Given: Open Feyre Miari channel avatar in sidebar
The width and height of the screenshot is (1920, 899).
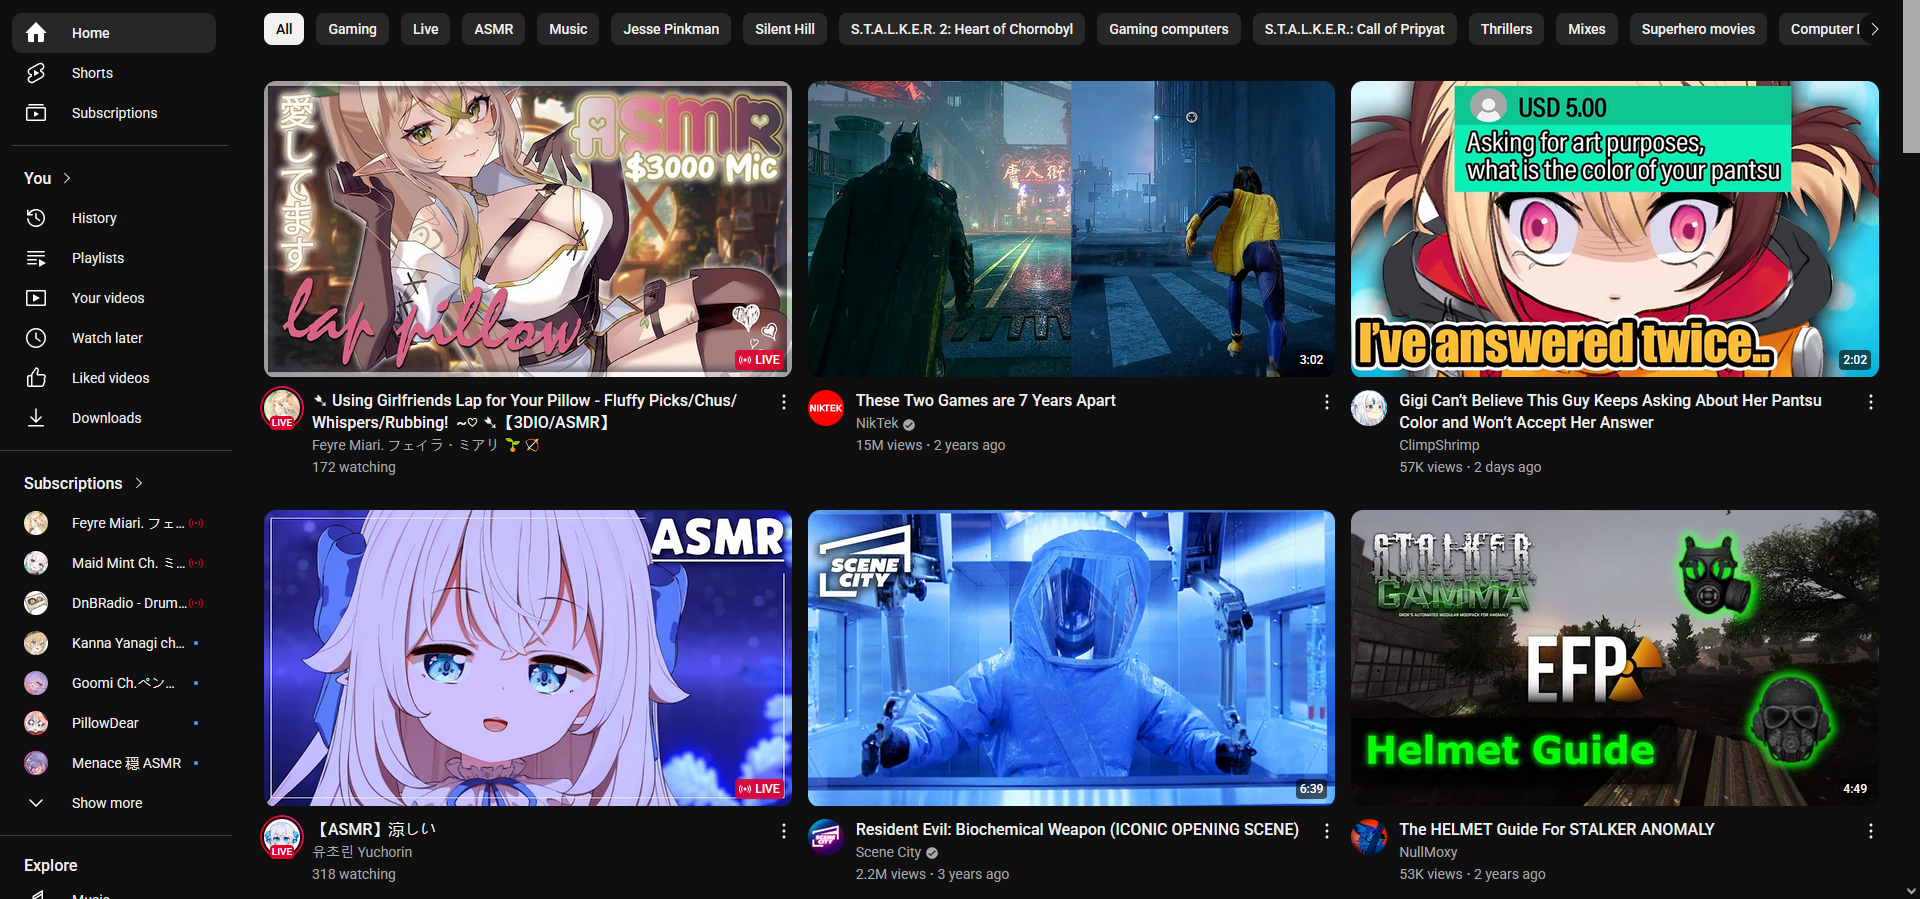Looking at the screenshot, I should point(36,523).
